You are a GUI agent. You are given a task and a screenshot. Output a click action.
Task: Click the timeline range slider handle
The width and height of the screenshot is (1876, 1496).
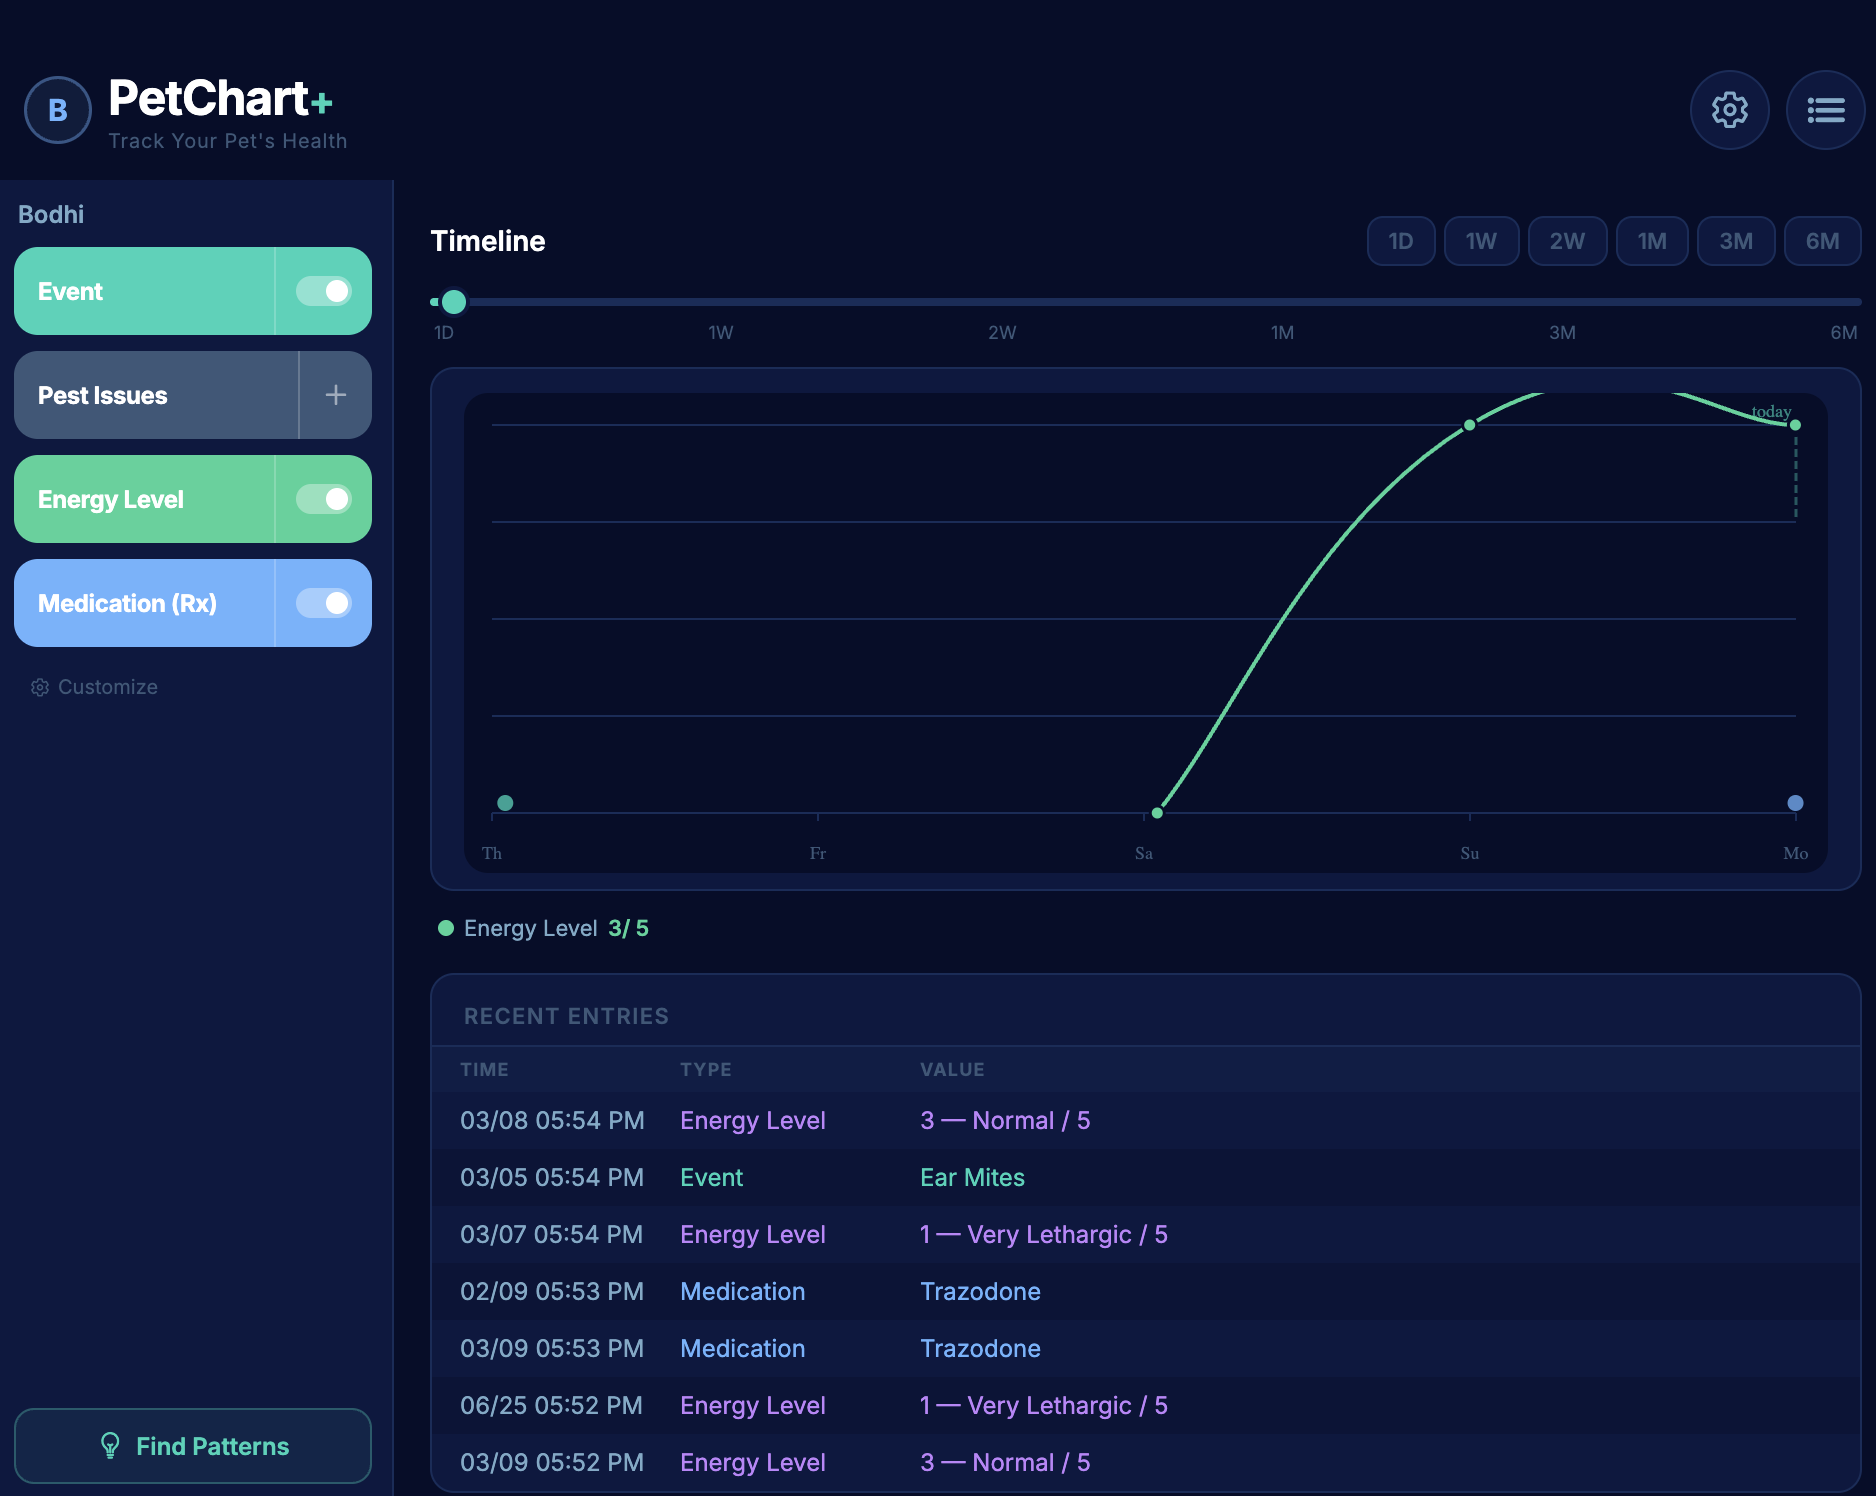453,301
